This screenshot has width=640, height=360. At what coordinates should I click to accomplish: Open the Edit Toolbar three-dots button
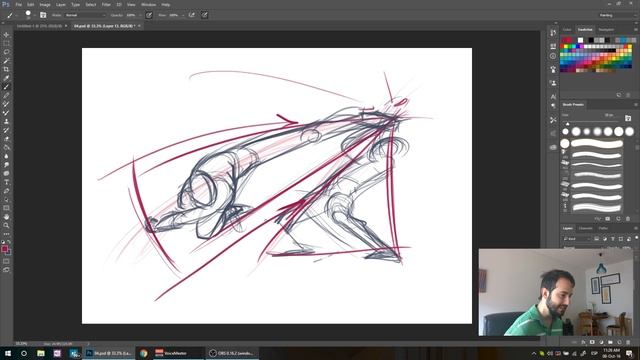click(6, 234)
